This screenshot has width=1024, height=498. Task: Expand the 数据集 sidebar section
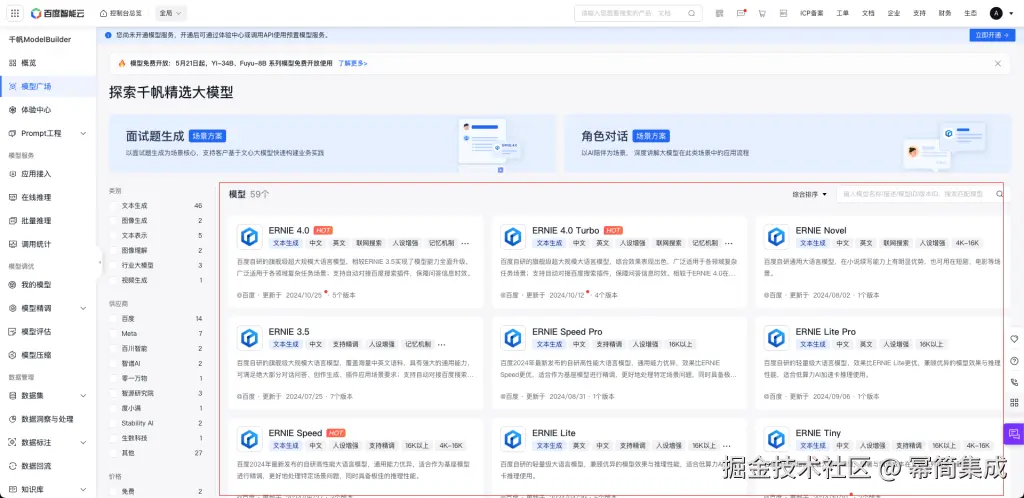[83, 396]
